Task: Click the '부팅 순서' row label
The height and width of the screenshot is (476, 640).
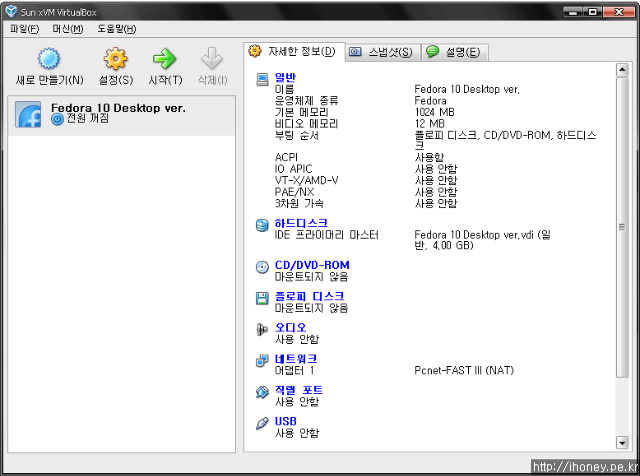Action: coord(297,135)
